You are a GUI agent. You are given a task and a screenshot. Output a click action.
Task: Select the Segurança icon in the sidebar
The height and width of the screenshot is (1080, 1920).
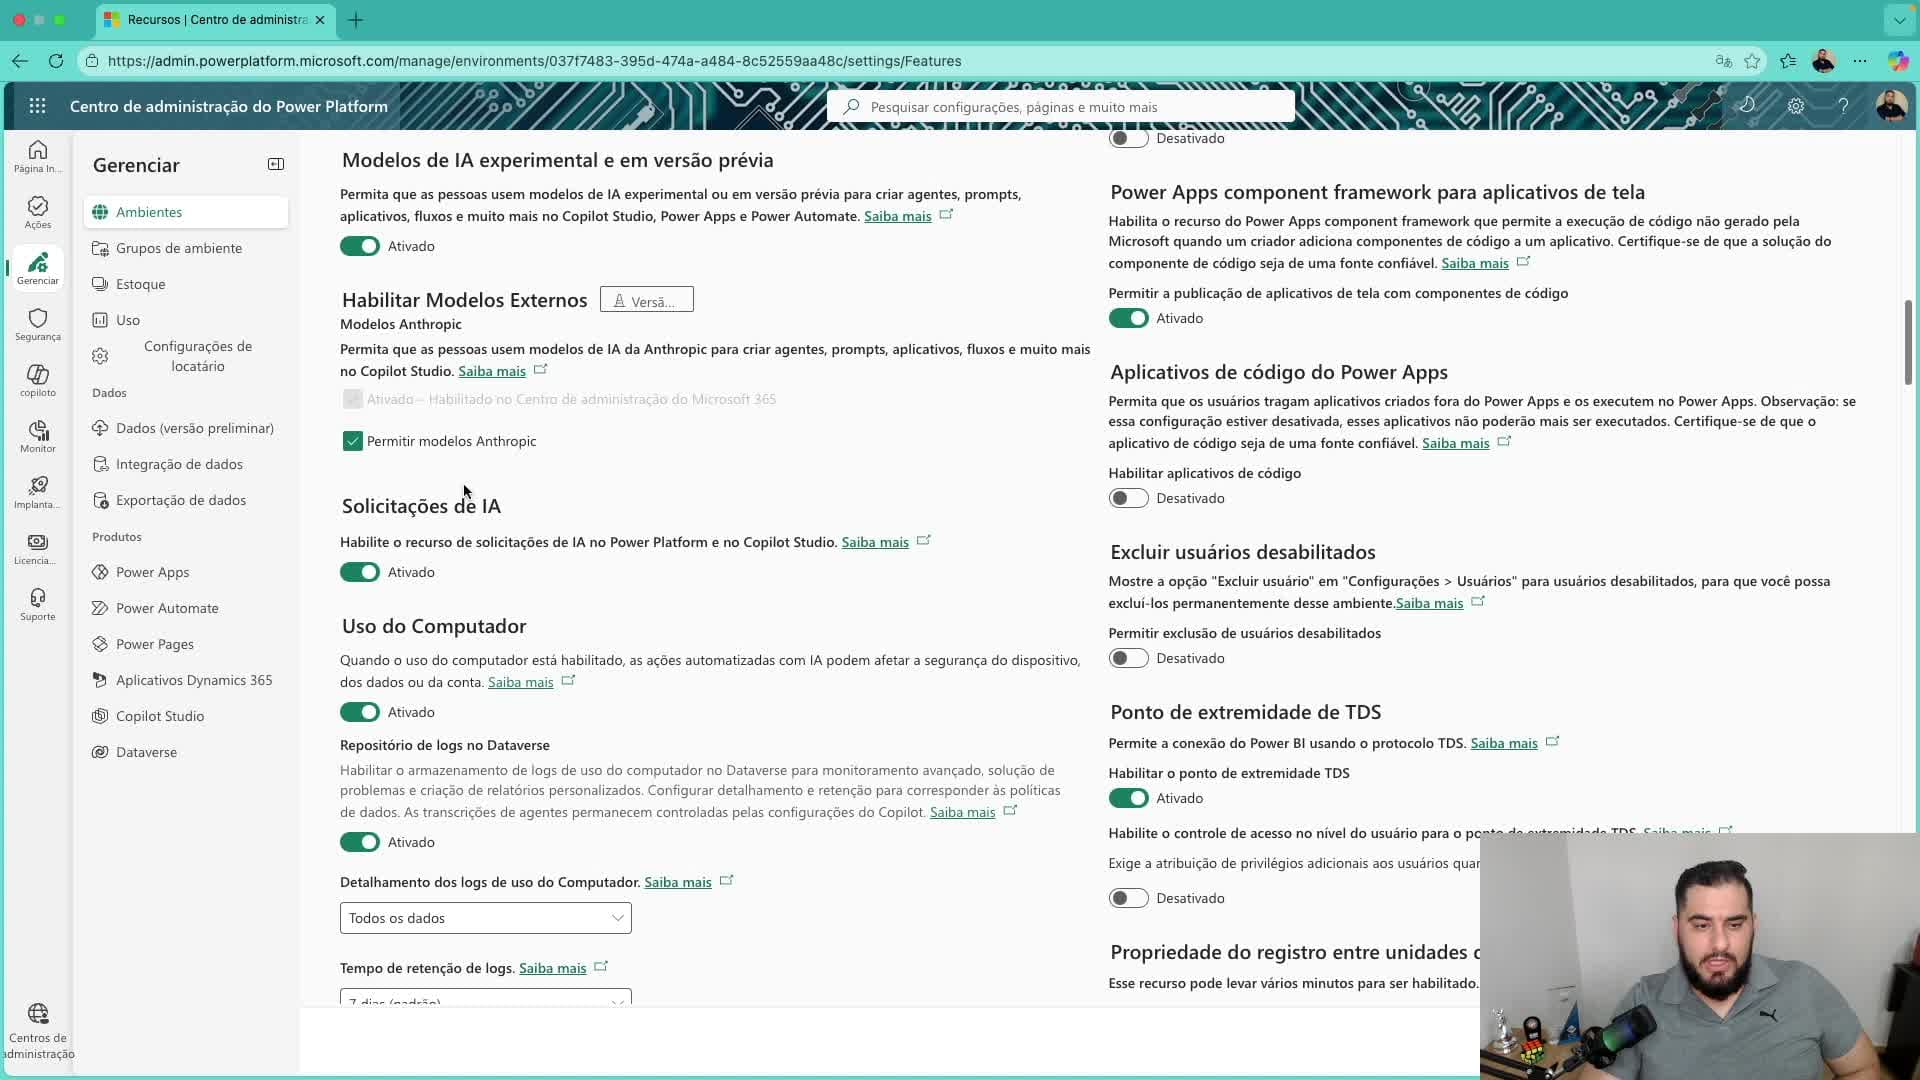coord(37,323)
